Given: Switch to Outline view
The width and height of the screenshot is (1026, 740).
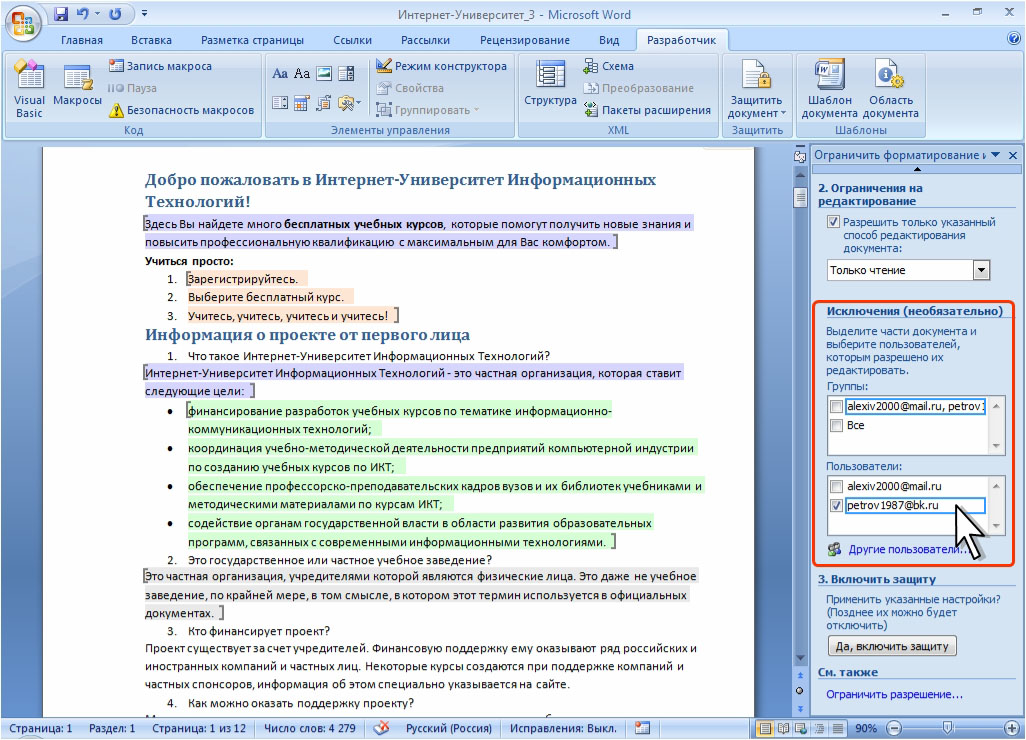Looking at the screenshot, I should [x=819, y=728].
